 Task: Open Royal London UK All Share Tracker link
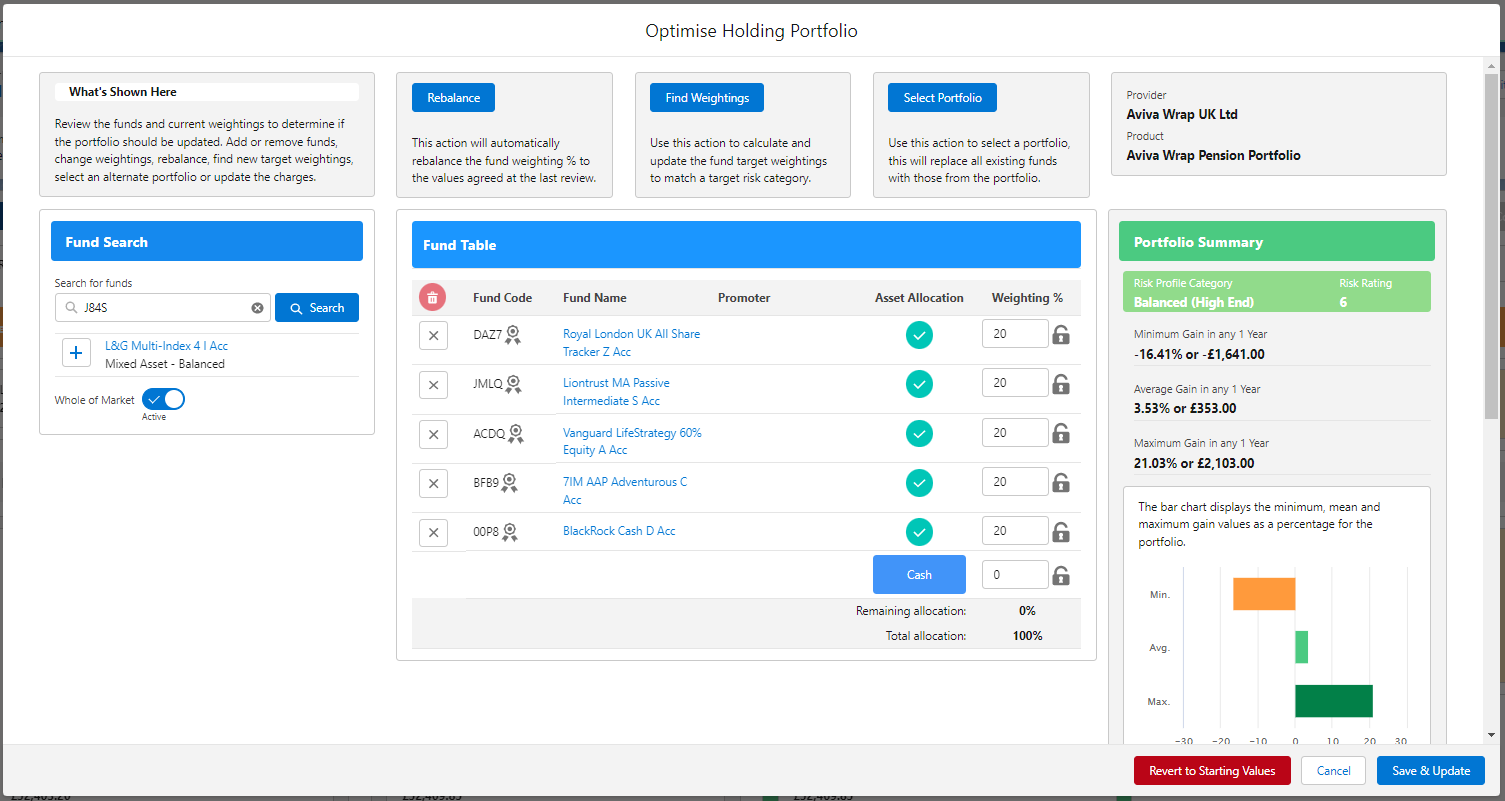click(631, 343)
